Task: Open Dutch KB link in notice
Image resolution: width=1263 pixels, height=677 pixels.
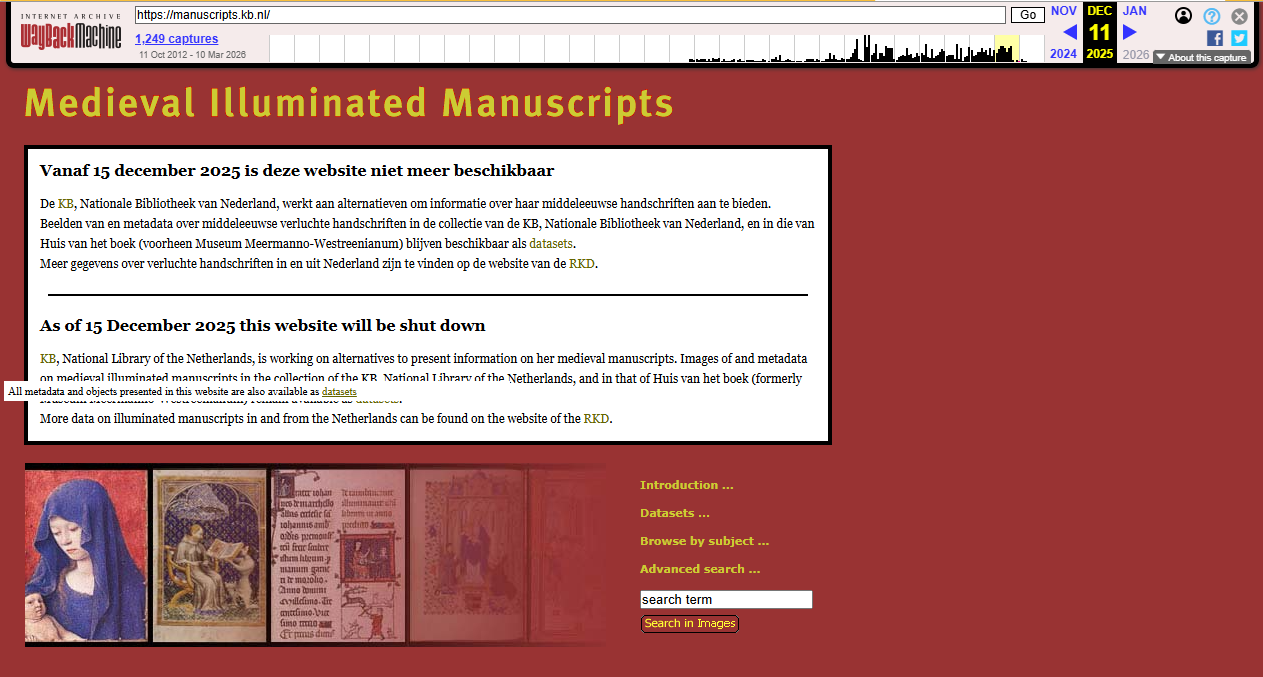Action: pos(66,203)
